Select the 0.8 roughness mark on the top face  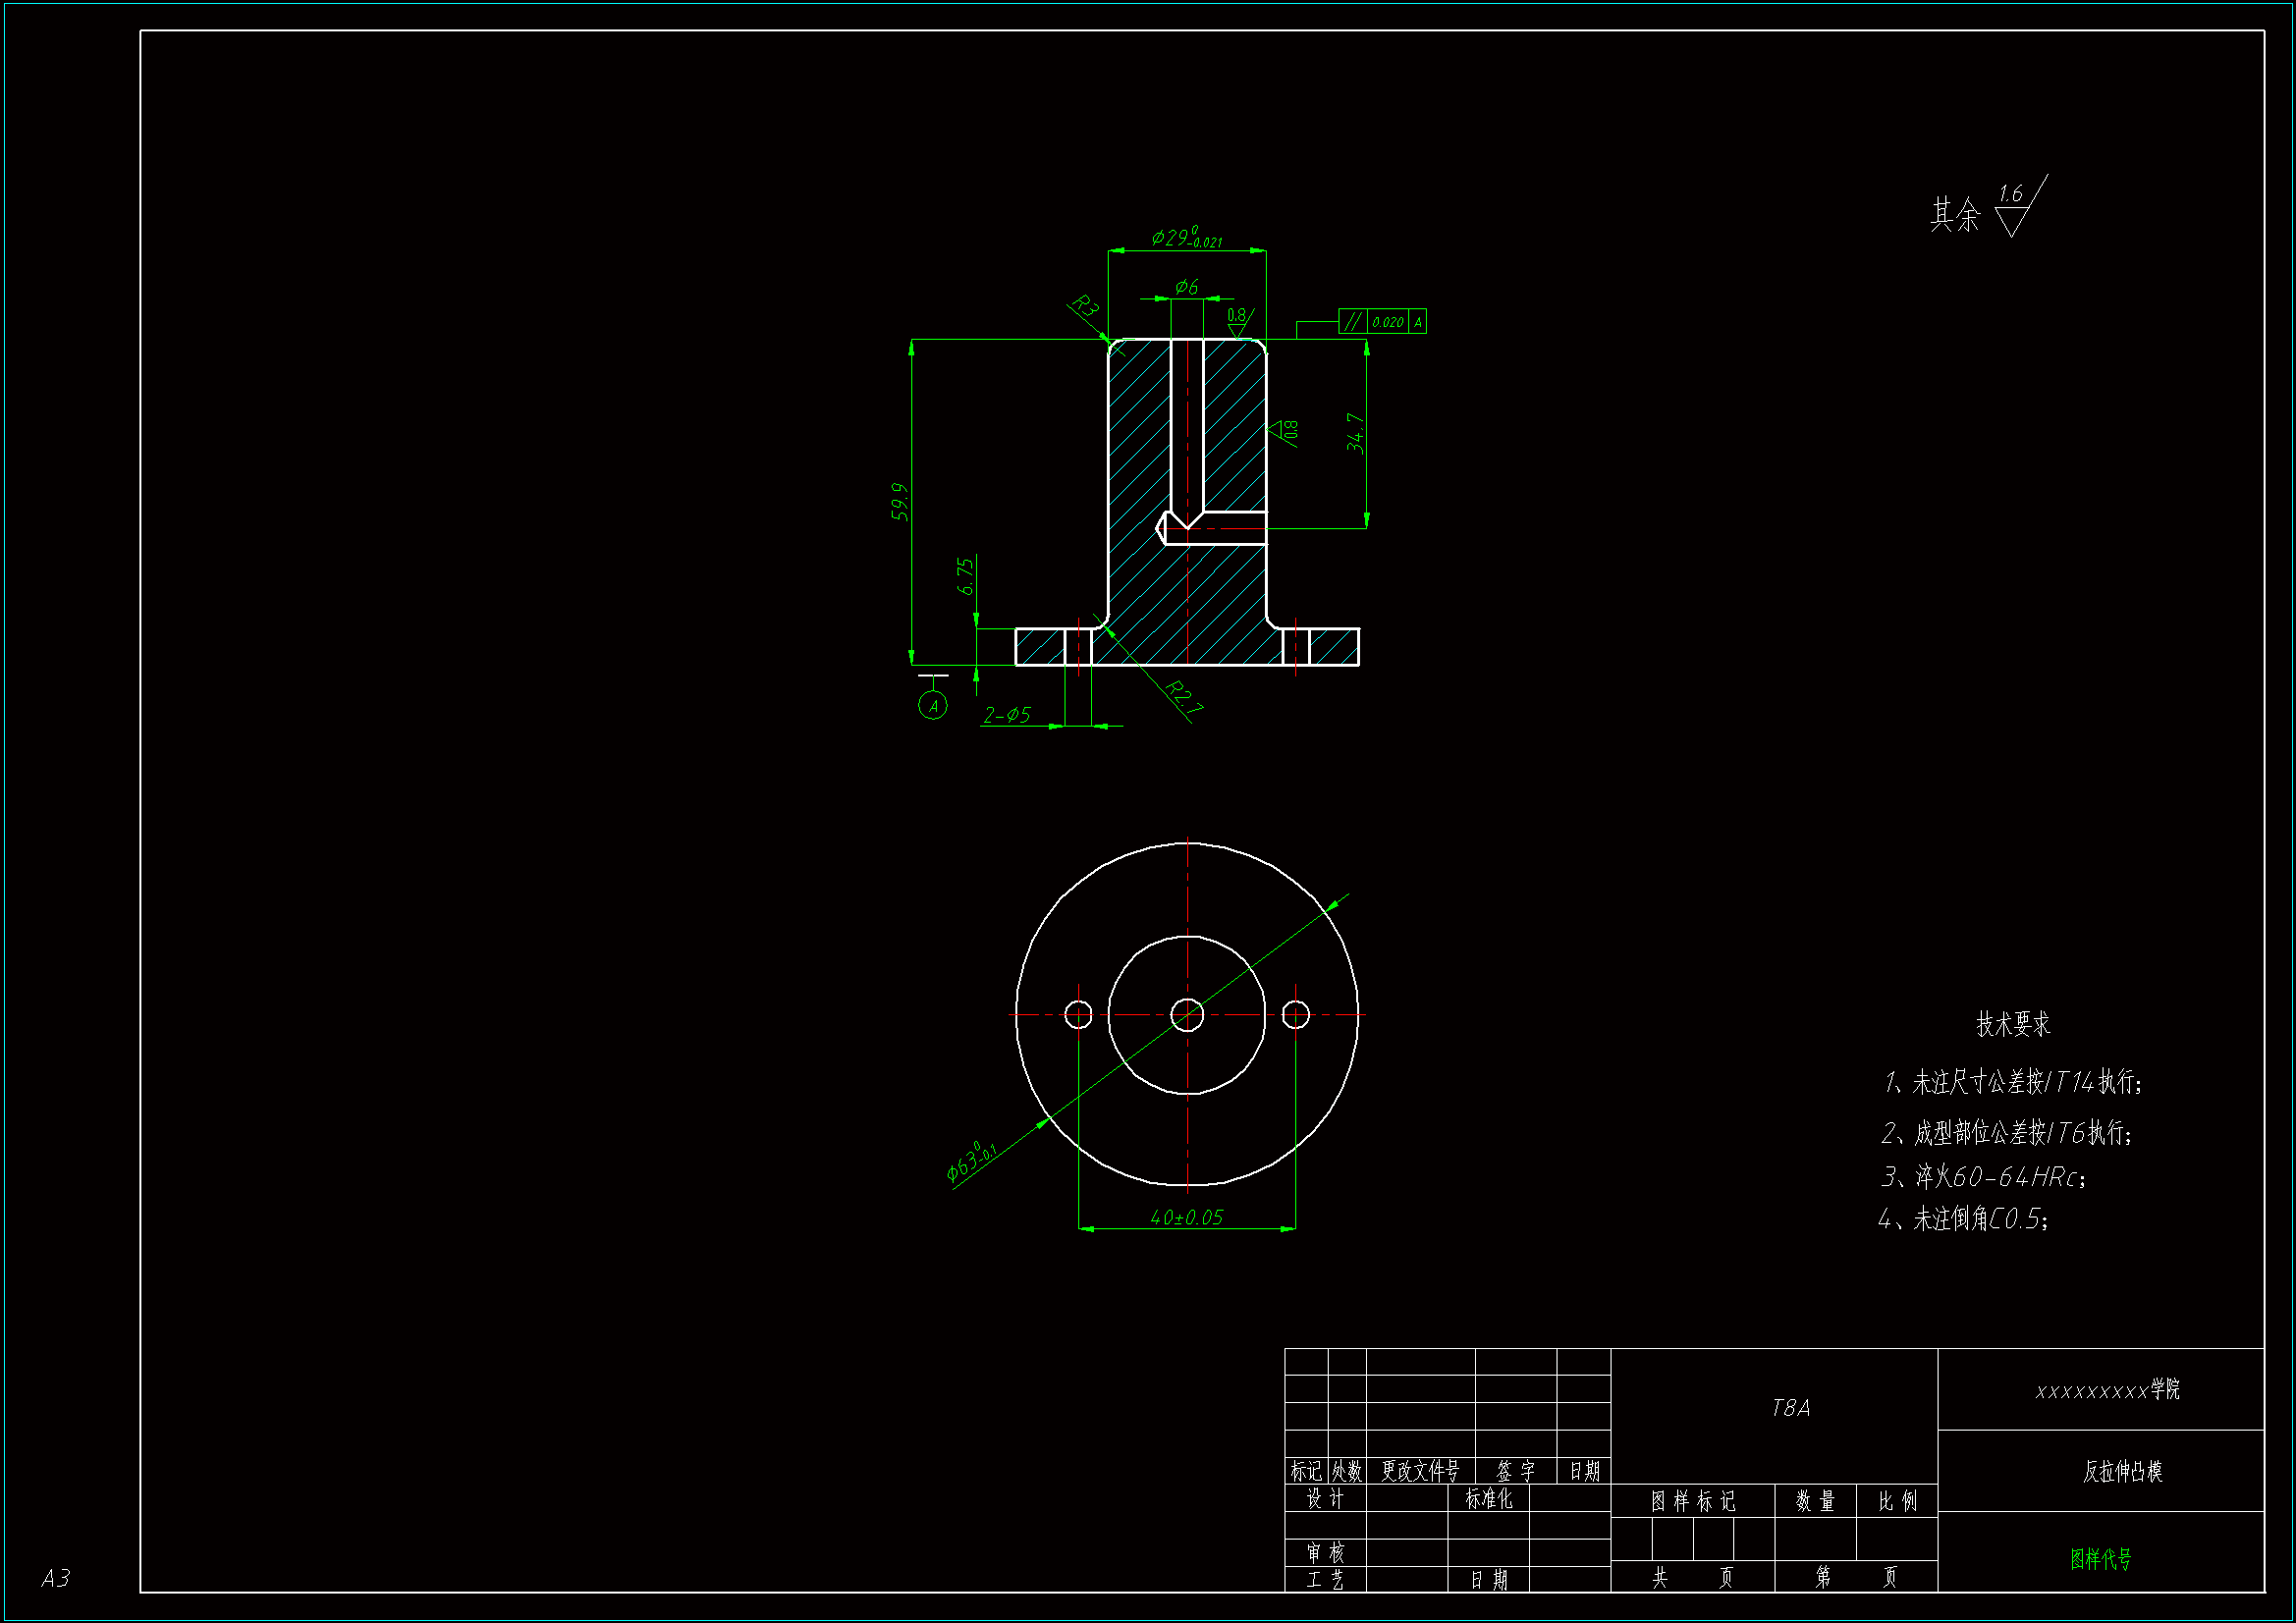click(1237, 321)
